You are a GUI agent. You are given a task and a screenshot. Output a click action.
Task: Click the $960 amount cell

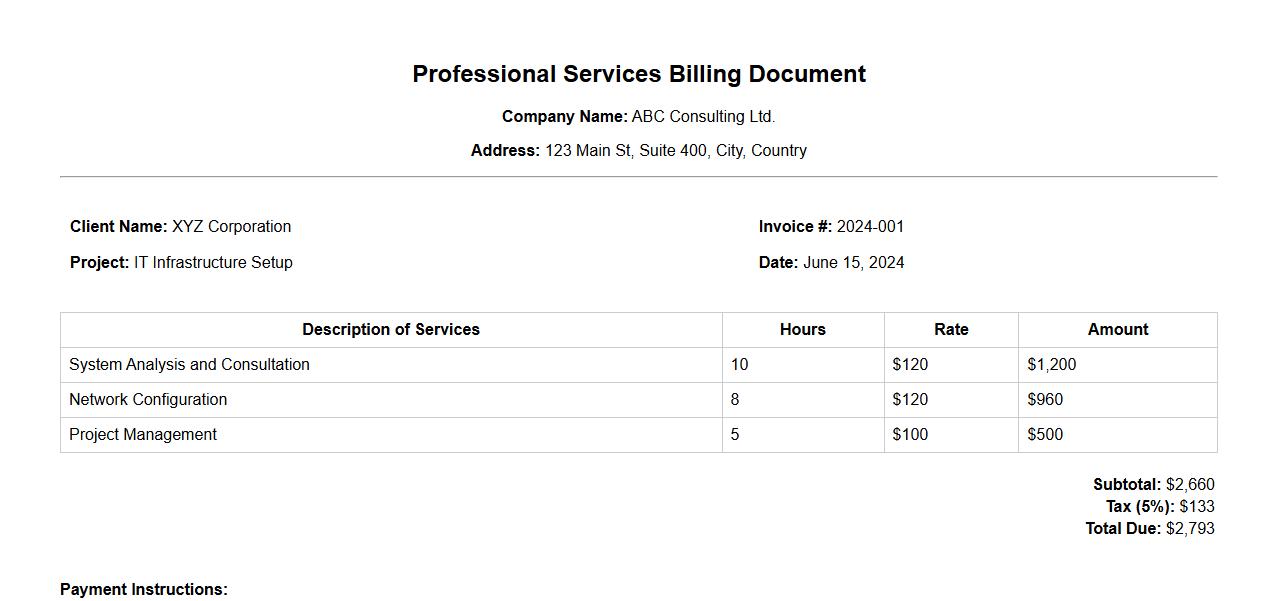pyautogui.click(x=1045, y=400)
